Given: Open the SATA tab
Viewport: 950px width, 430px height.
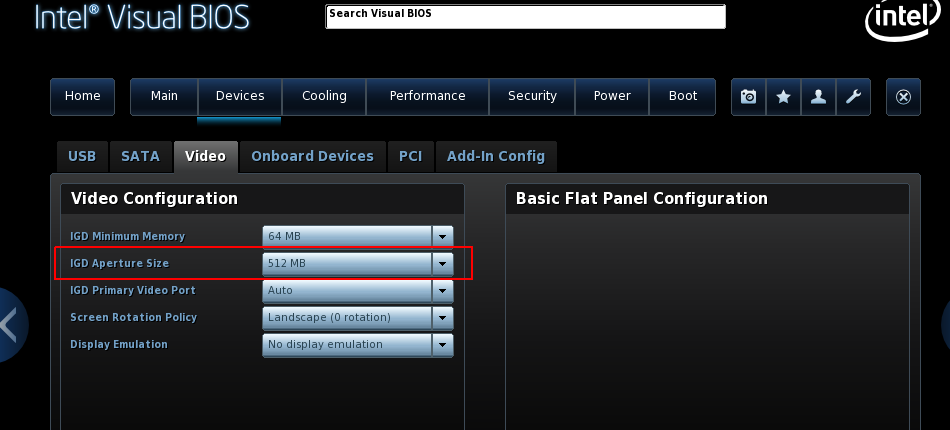Looking at the screenshot, I should click(x=140, y=156).
